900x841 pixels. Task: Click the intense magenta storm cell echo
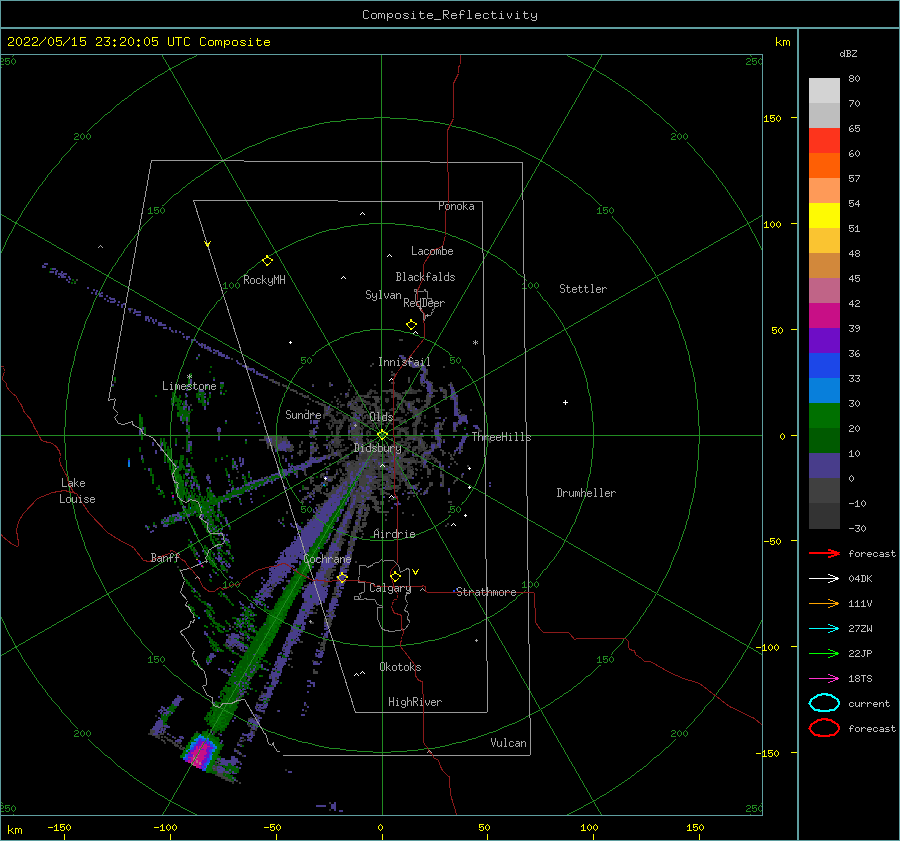click(x=200, y=751)
